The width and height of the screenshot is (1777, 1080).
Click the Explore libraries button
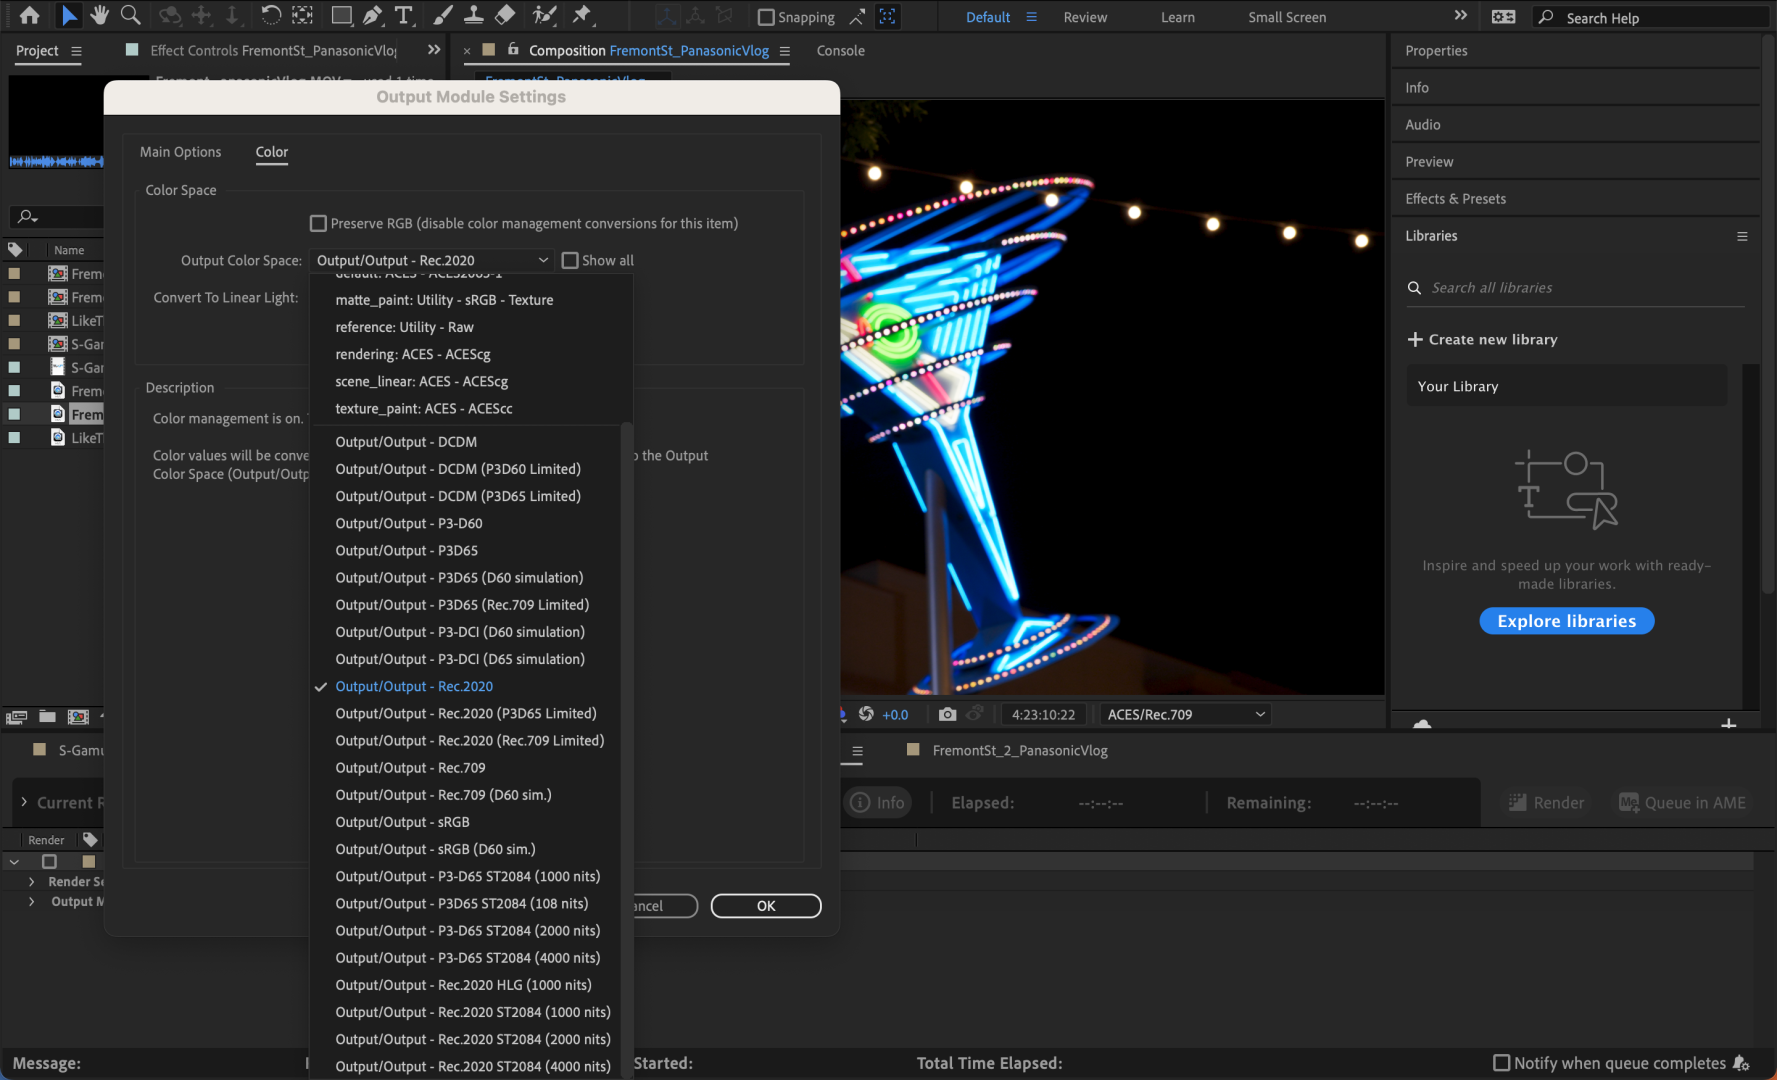[x=1566, y=621]
